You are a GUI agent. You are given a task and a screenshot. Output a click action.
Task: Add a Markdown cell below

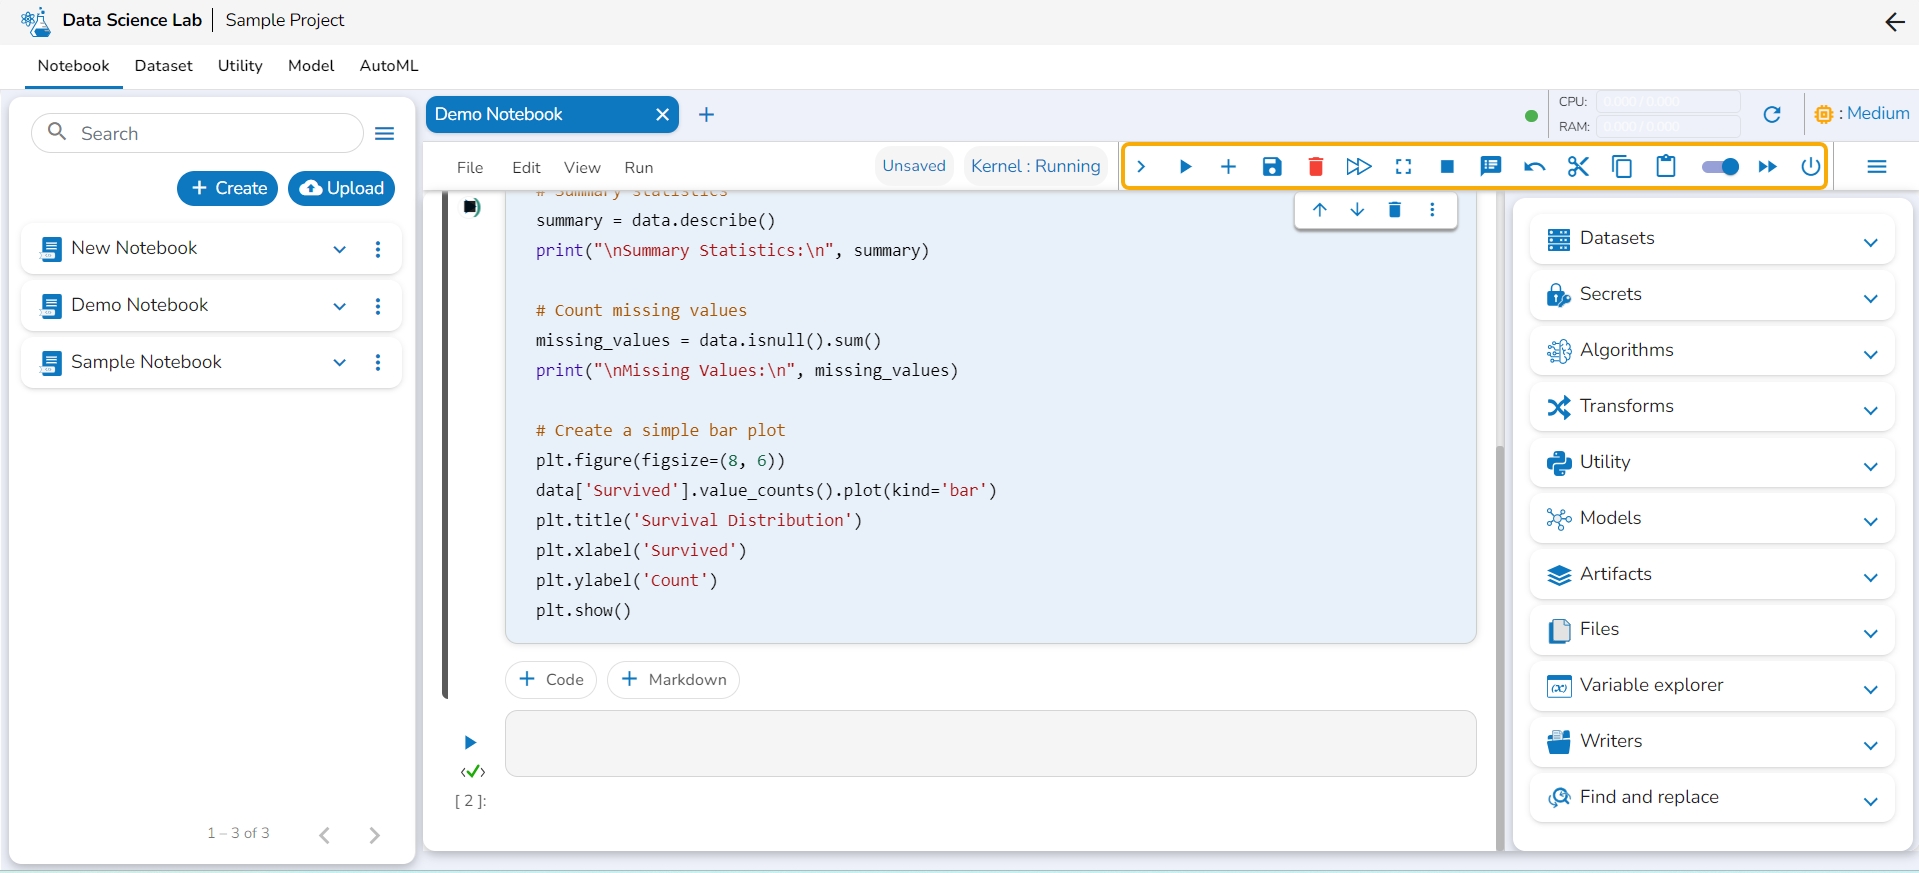673,680
